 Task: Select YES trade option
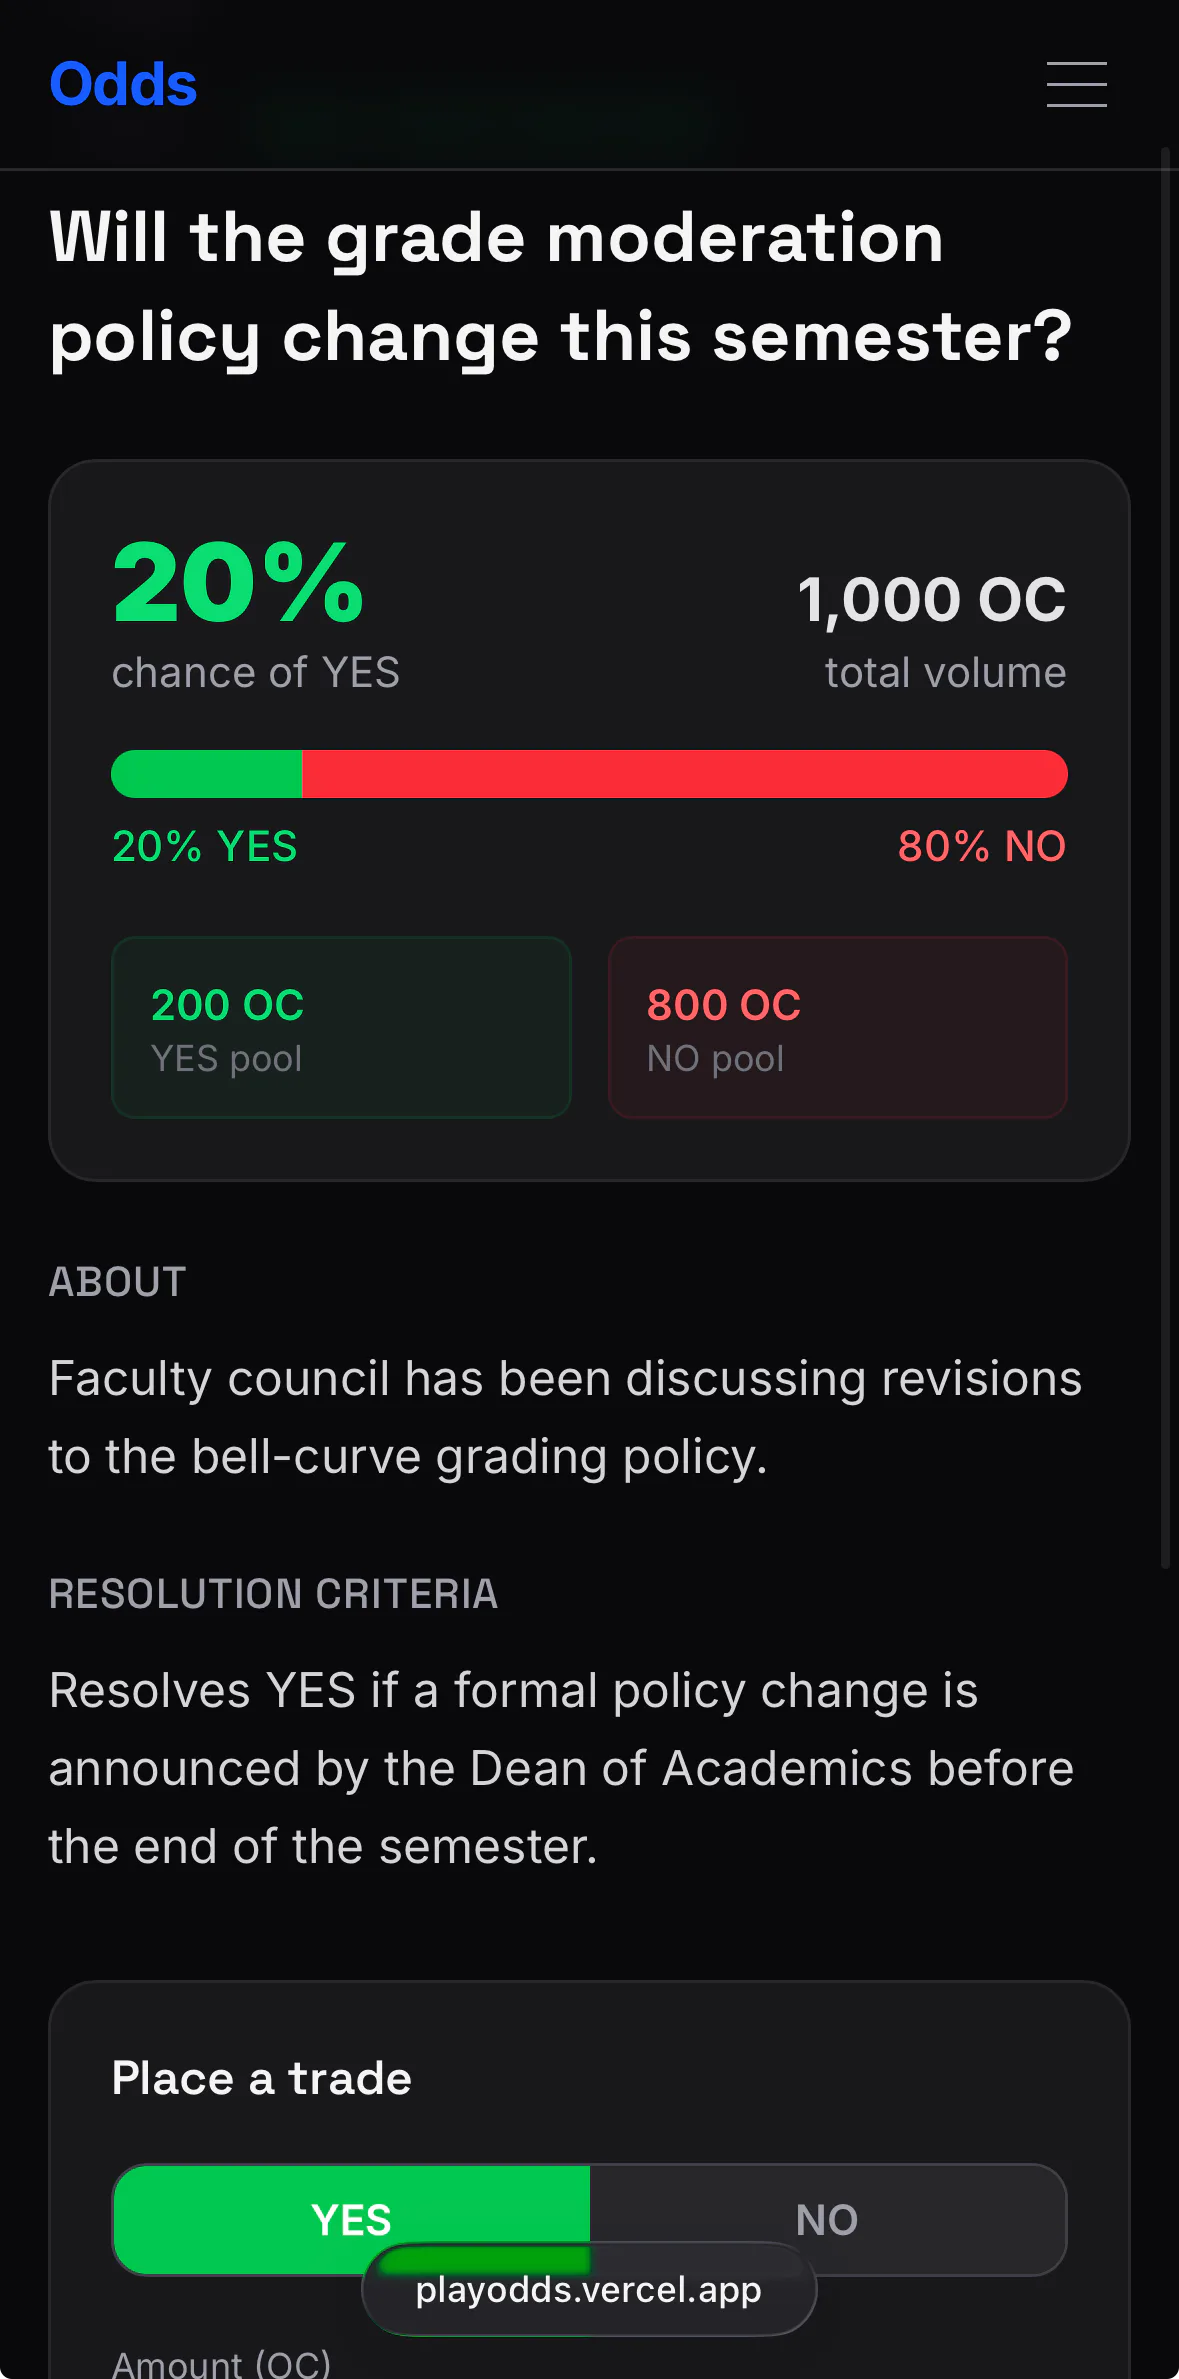tap(352, 2219)
